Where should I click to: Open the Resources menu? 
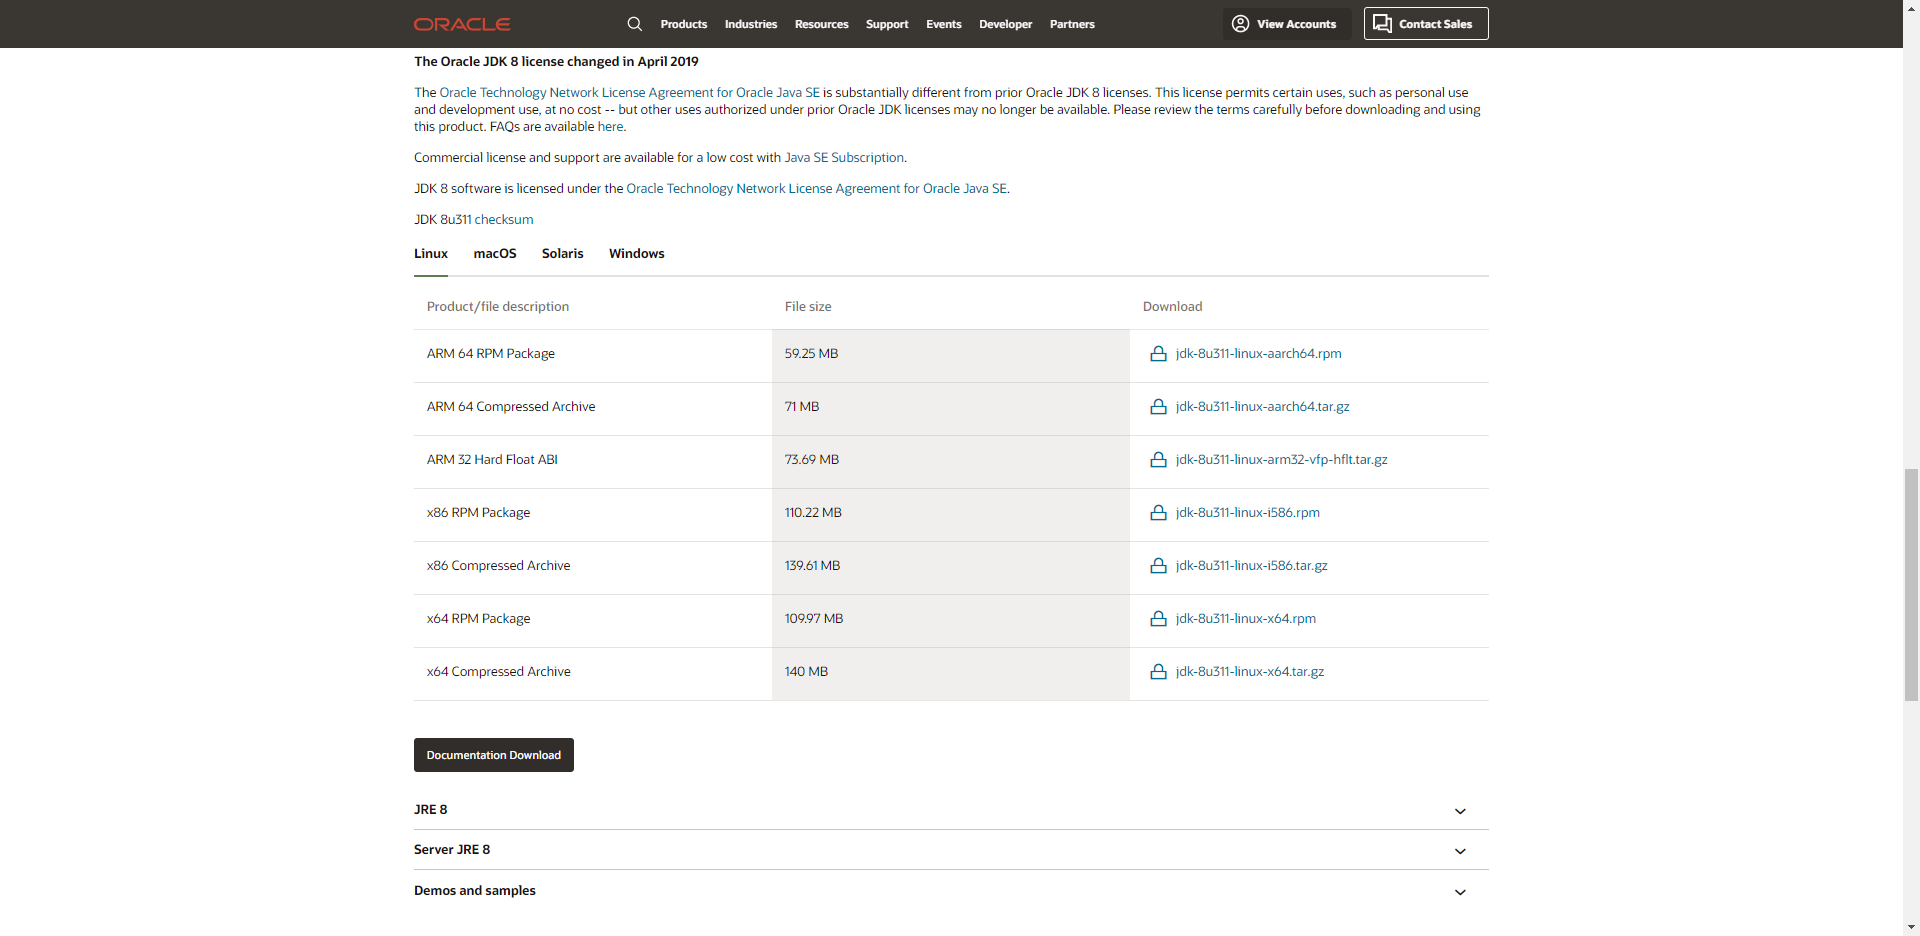pyautogui.click(x=822, y=24)
